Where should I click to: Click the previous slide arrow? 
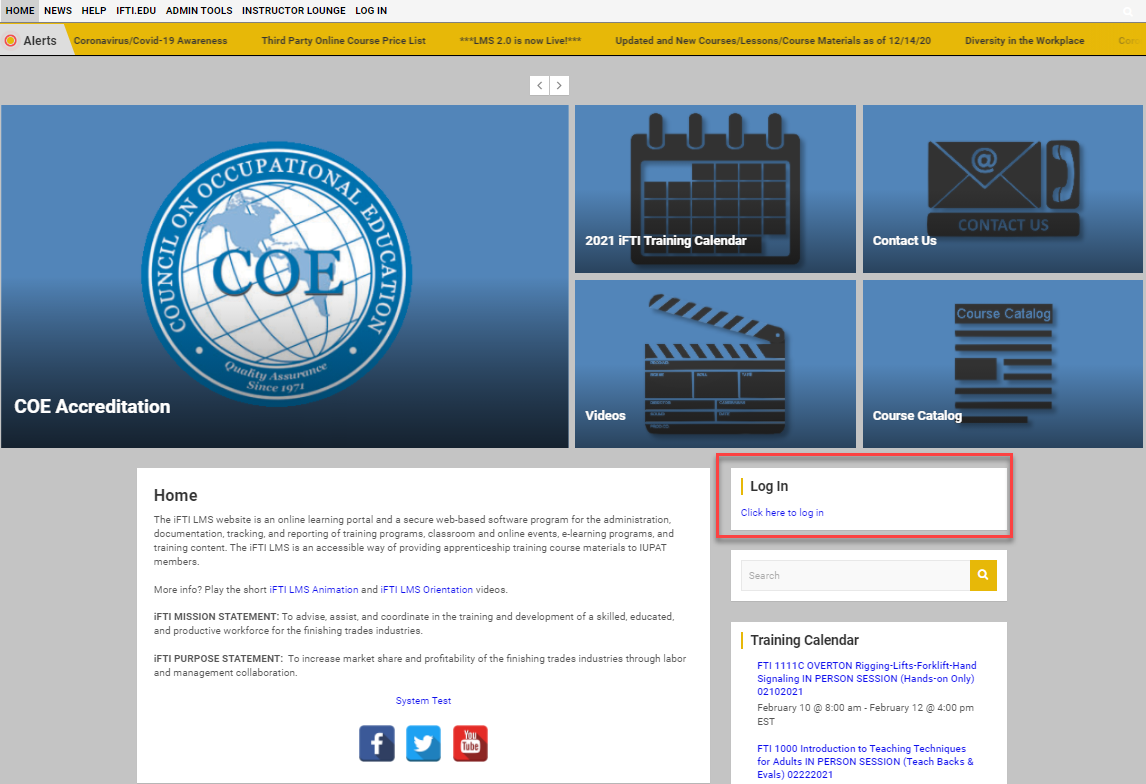(539, 85)
